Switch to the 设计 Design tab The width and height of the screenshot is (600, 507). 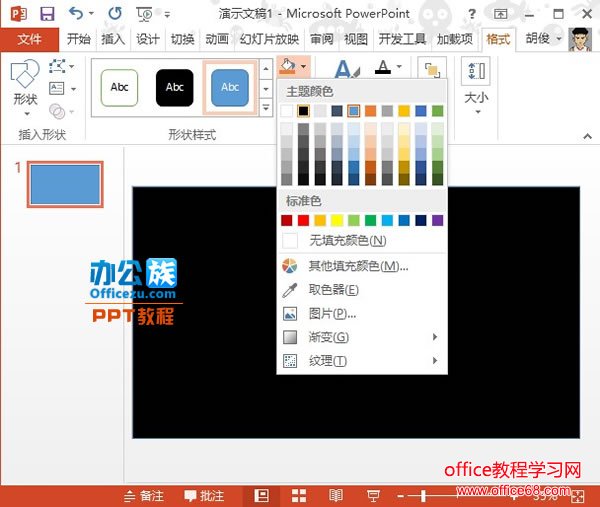148,39
